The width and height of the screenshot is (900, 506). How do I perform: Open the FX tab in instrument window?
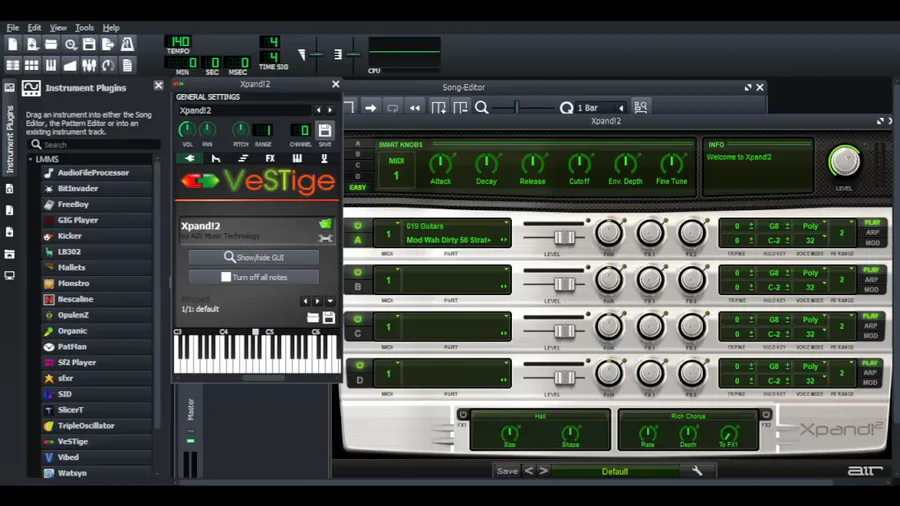pos(270,158)
